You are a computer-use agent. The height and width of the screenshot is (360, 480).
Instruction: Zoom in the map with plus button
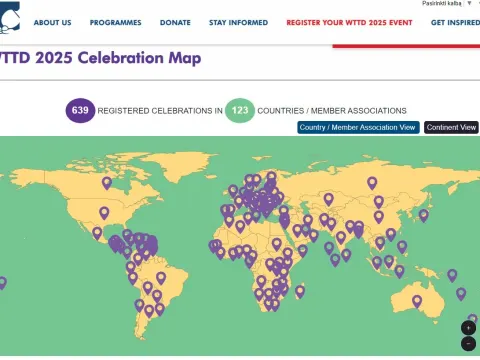(468, 328)
